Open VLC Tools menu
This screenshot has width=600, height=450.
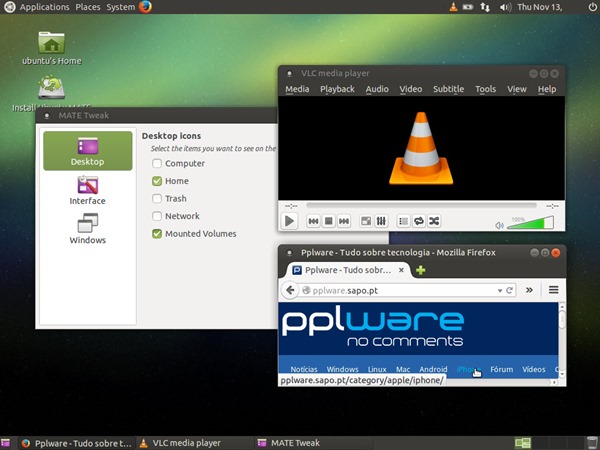[486, 89]
